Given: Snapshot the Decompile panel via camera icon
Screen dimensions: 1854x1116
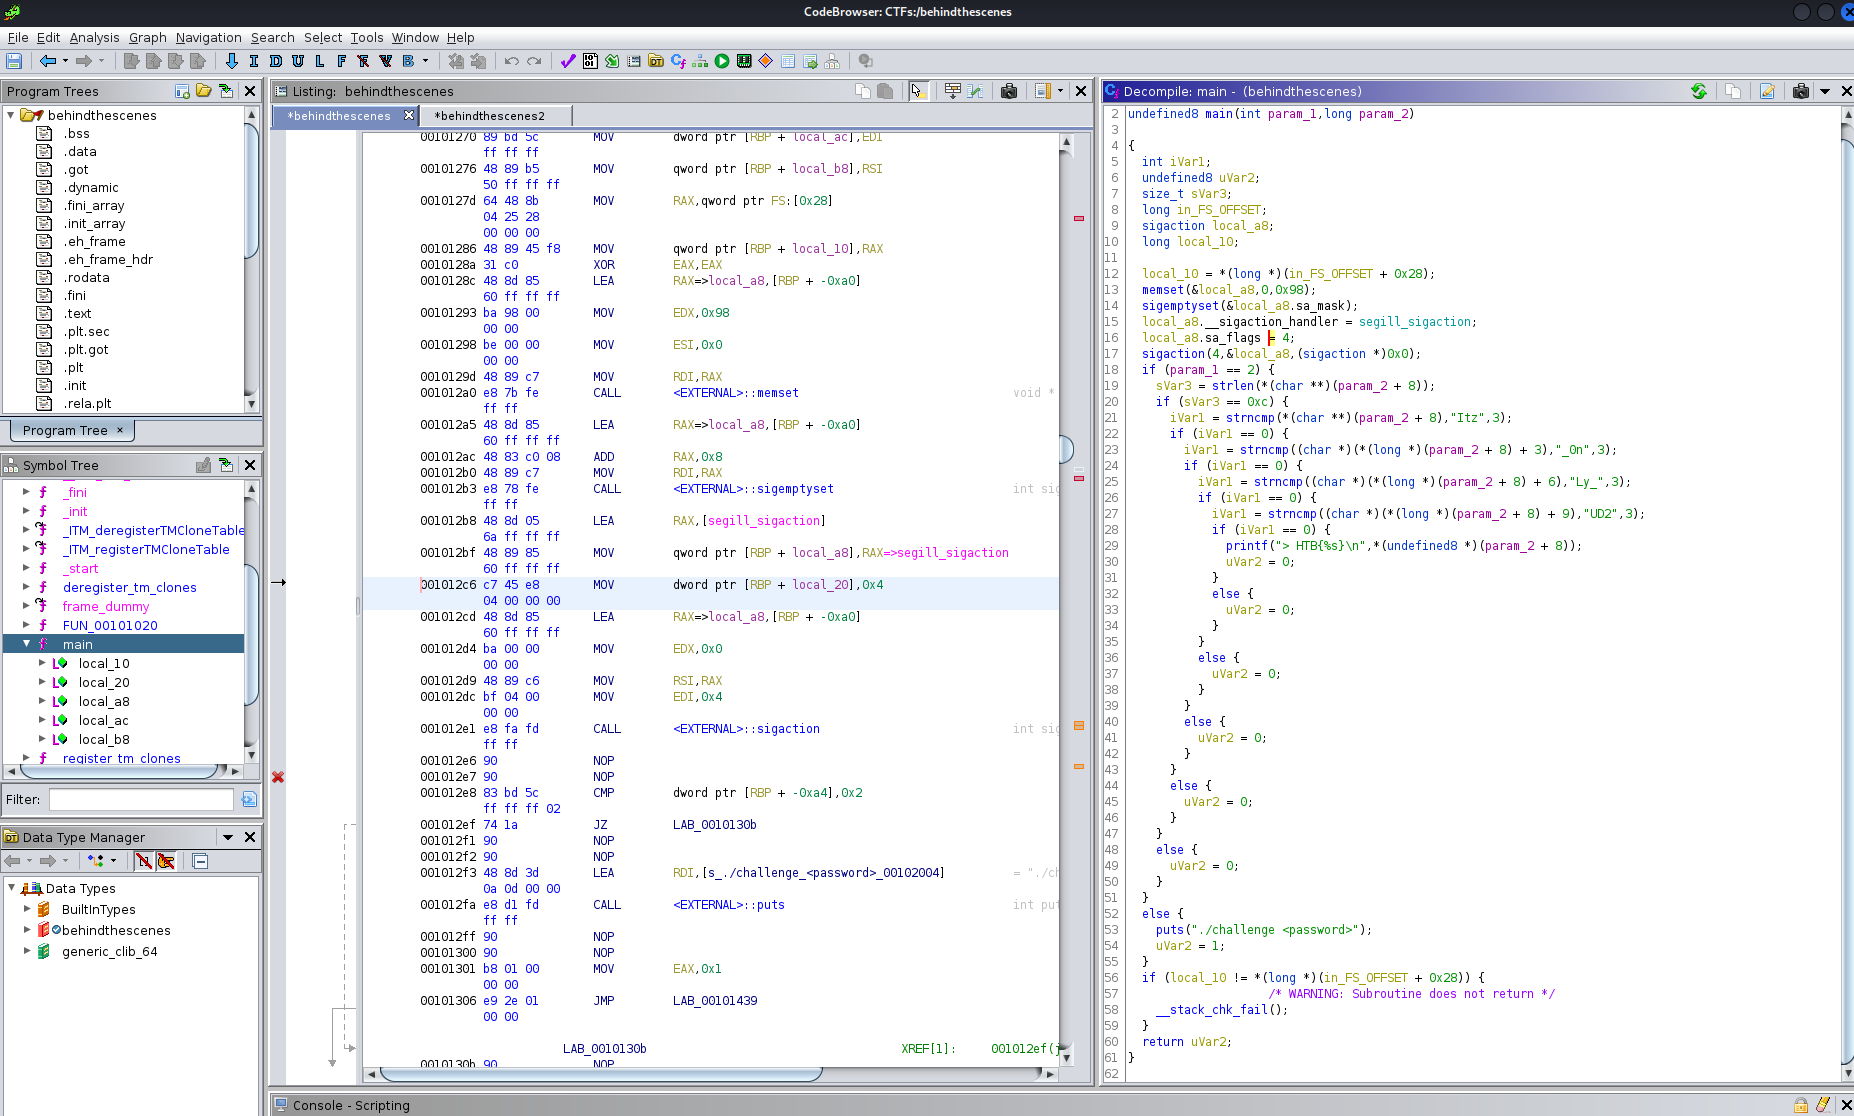Looking at the screenshot, I should pyautogui.click(x=1801, y=91).
